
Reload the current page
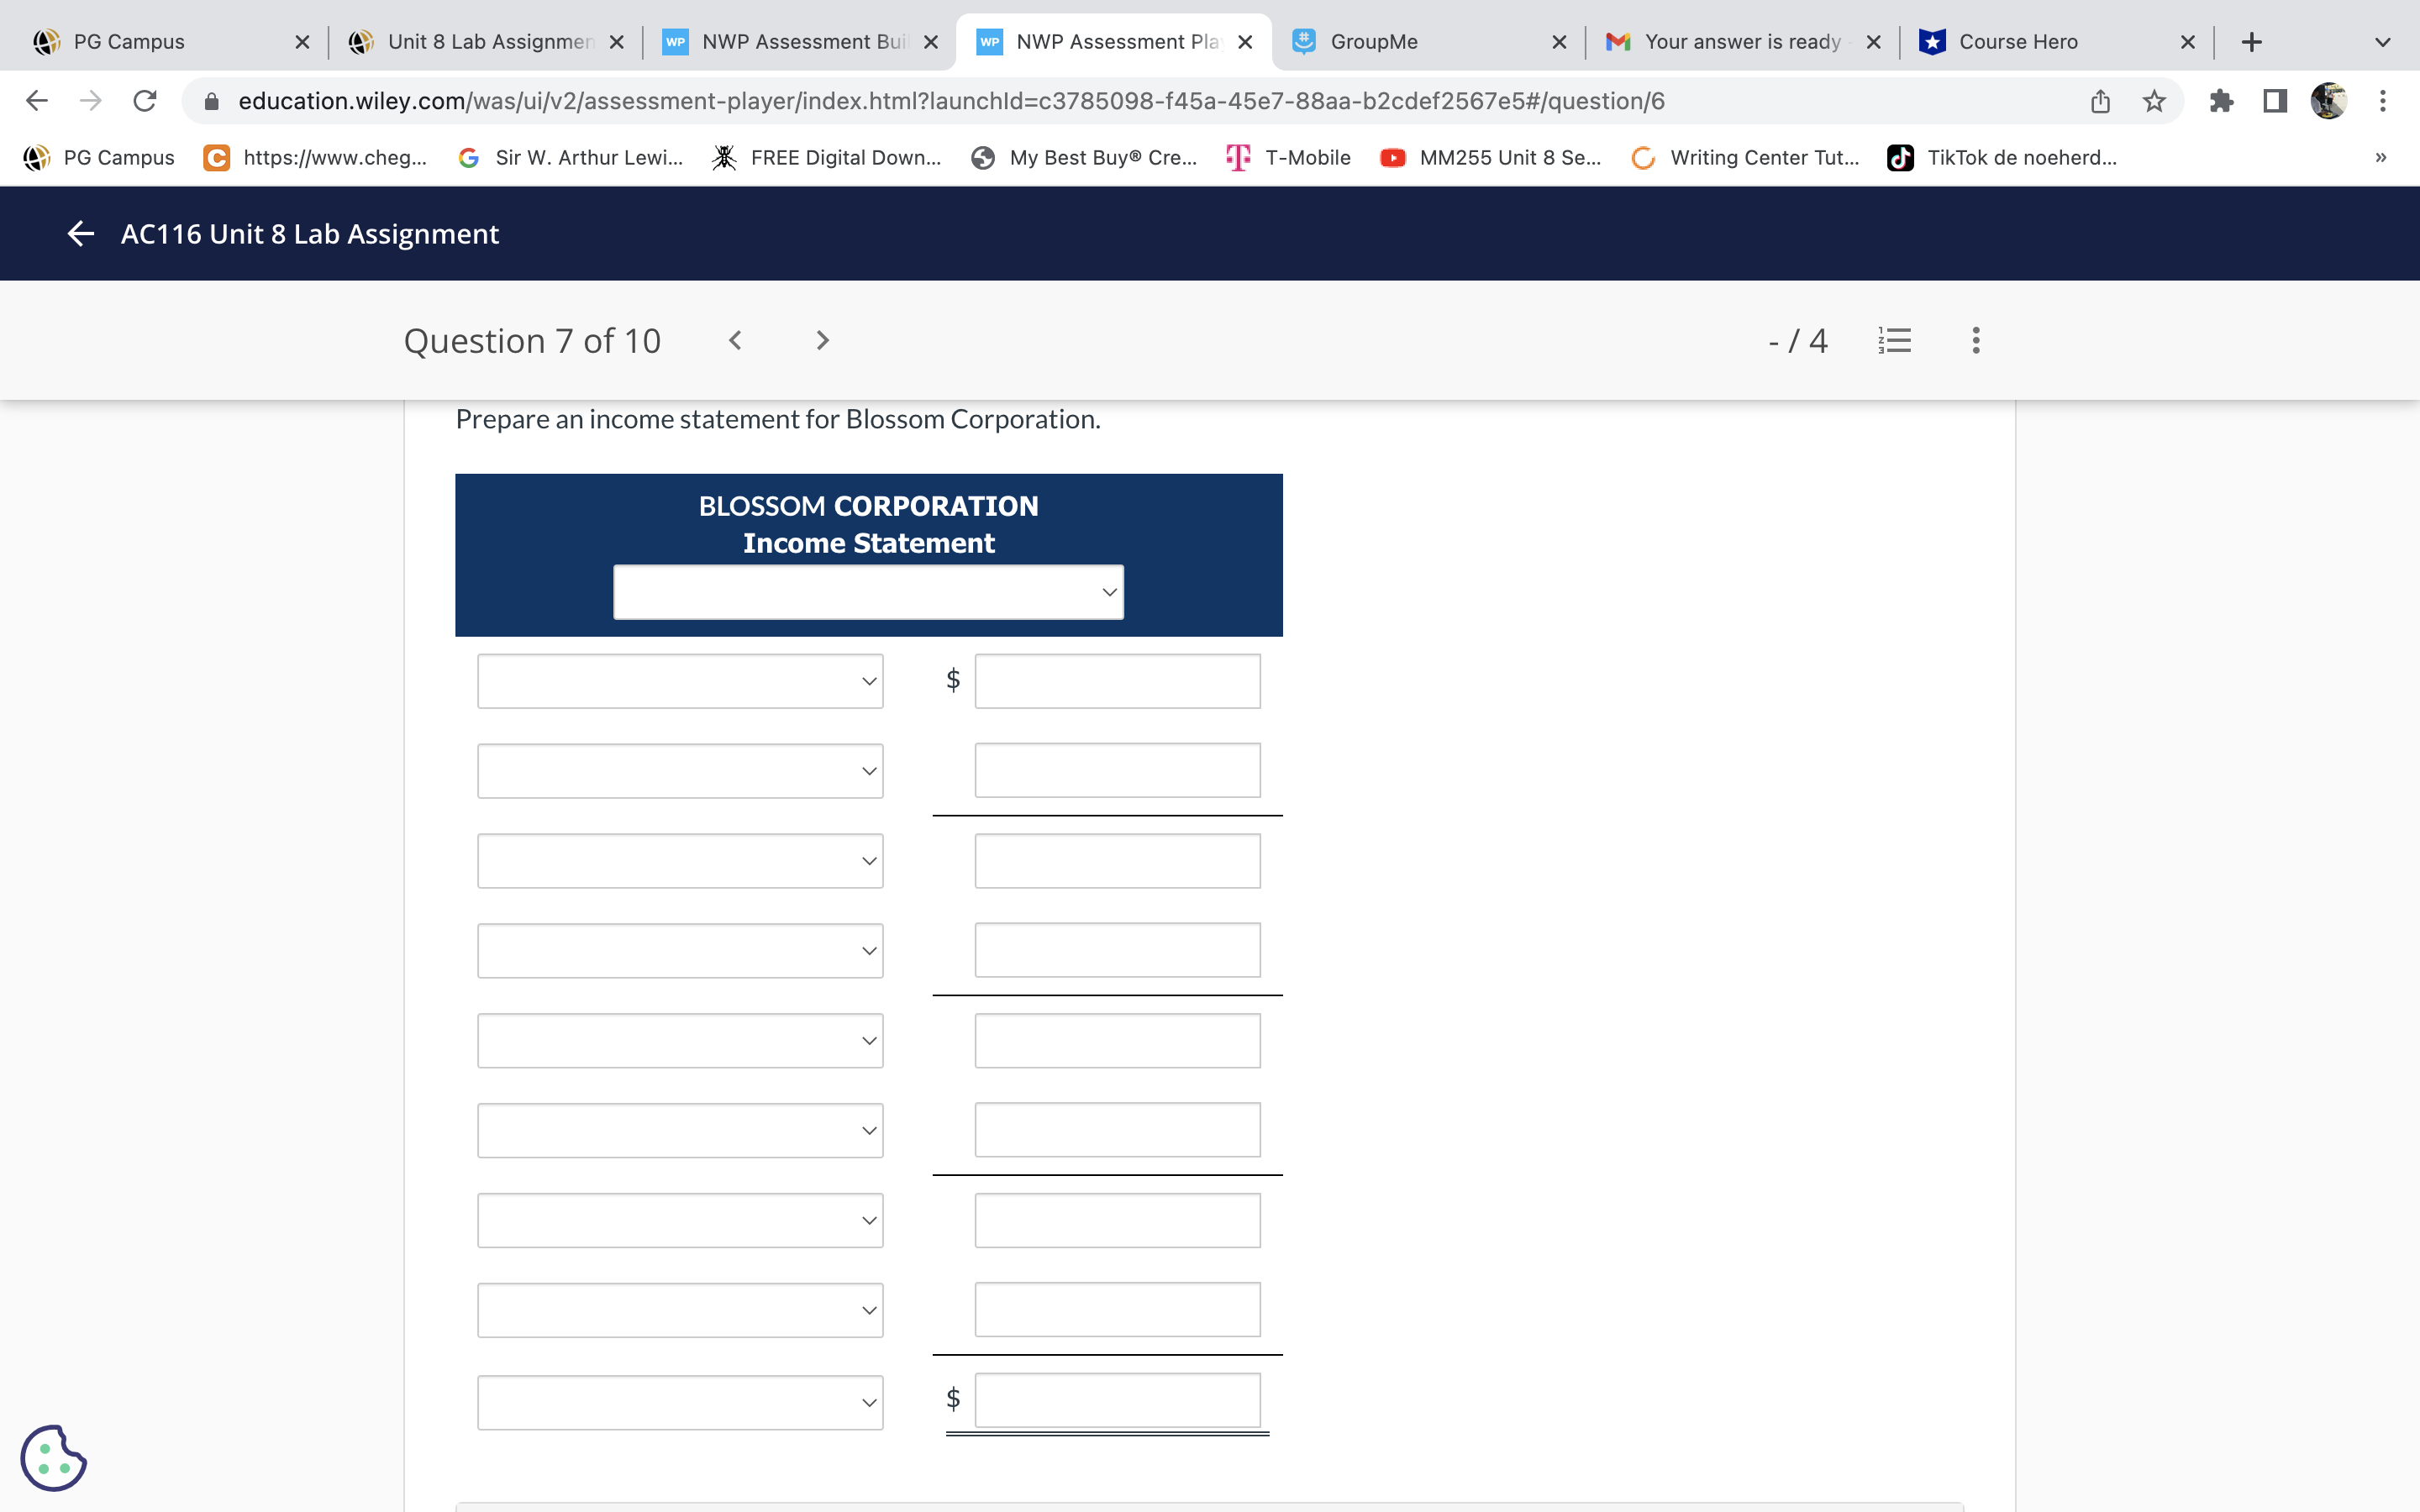point(145,101)
